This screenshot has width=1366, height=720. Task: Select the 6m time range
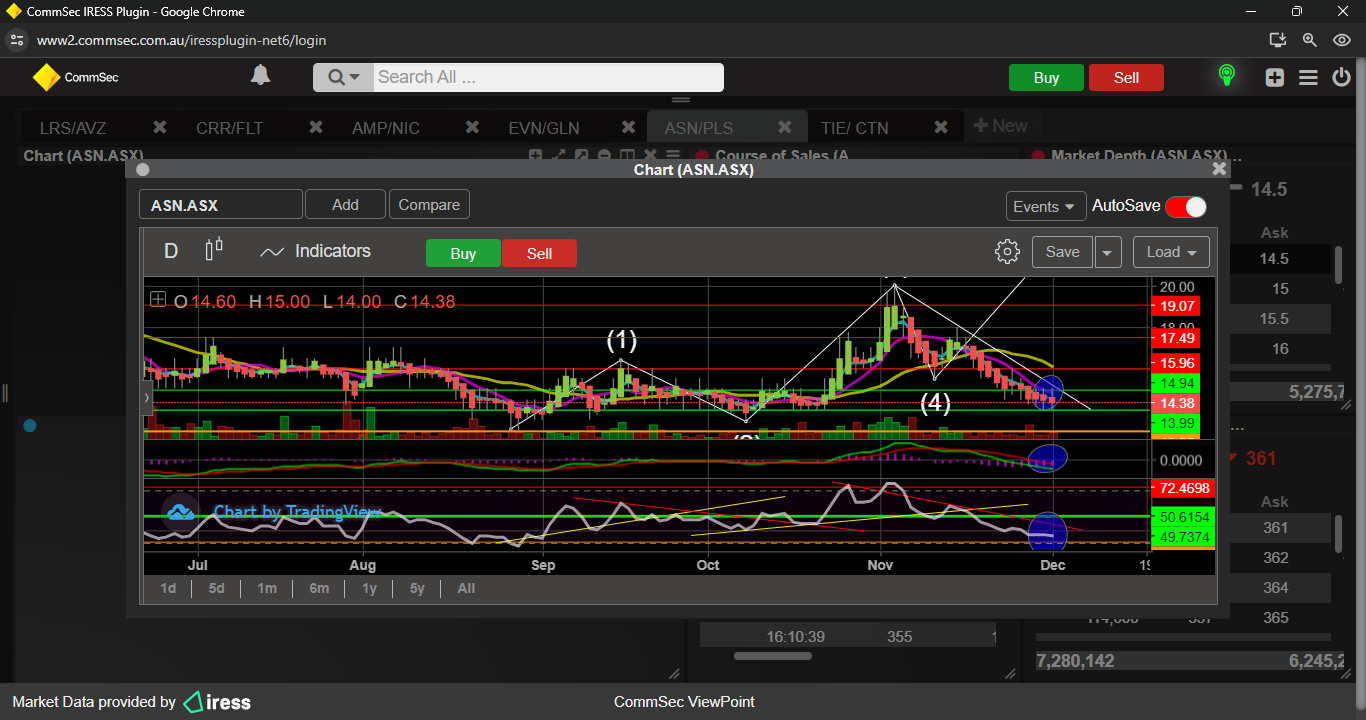click(319, 588)
